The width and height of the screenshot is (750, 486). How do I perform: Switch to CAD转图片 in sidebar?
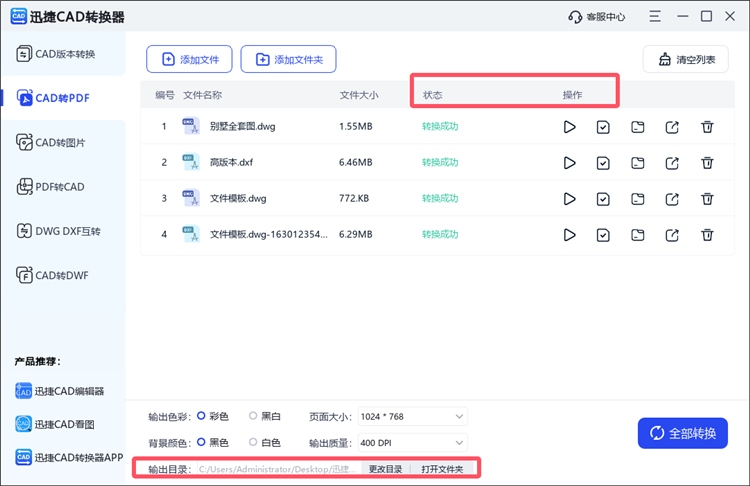pos(60,142)
